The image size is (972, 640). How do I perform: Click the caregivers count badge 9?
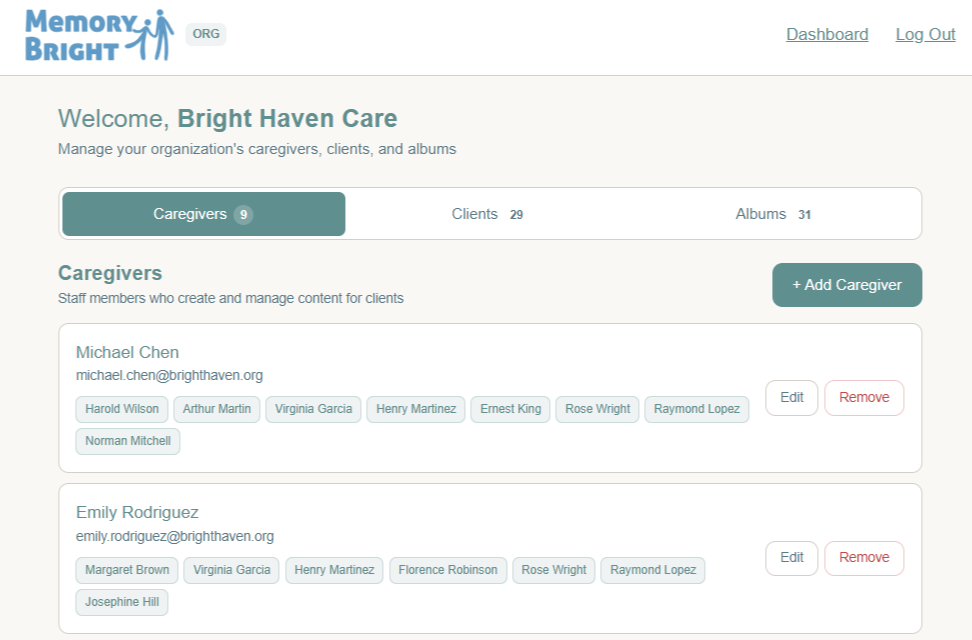pyautogui.click(x=244, y=215)
